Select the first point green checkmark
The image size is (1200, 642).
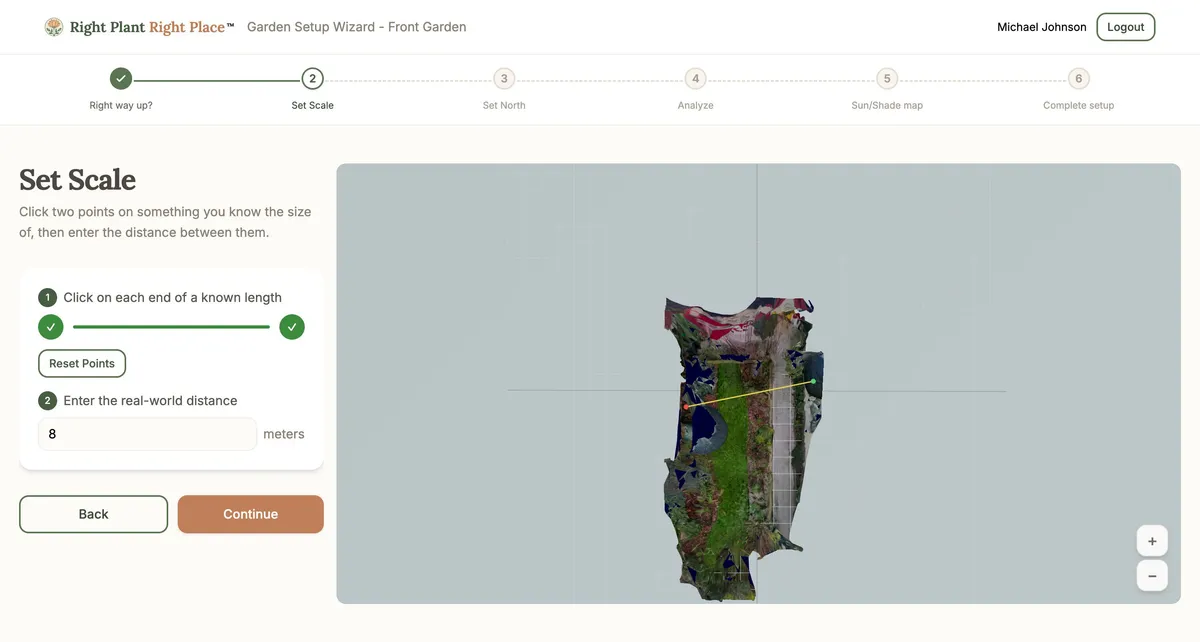(x=51, y=327)
